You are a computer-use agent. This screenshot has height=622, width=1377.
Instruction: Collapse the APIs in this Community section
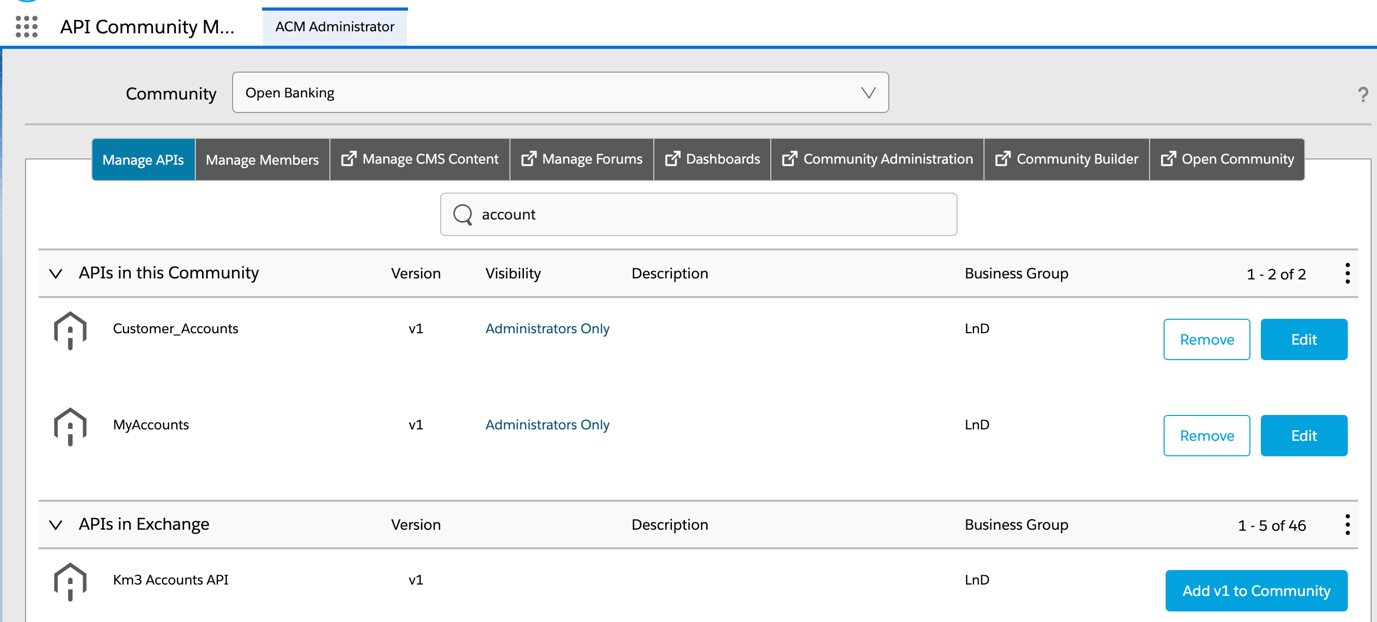56,274
